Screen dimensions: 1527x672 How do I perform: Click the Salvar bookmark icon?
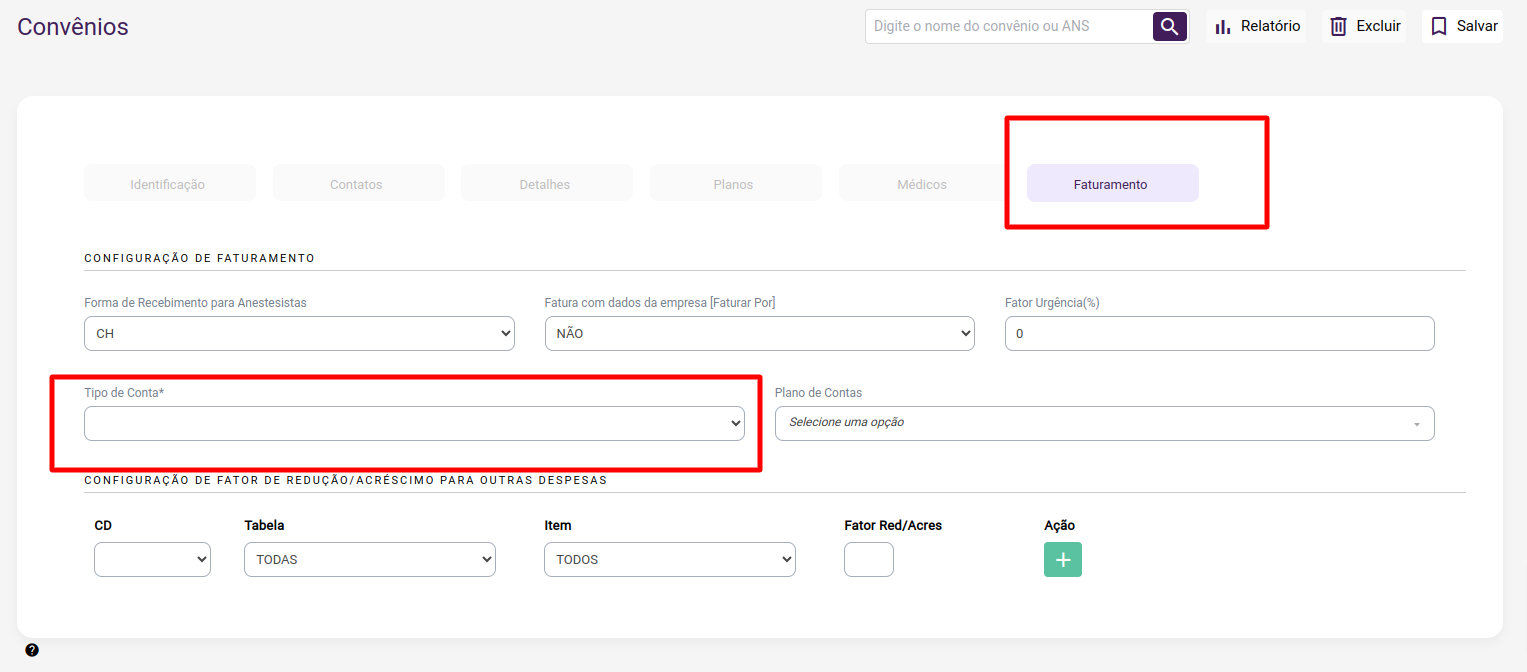1438,27
